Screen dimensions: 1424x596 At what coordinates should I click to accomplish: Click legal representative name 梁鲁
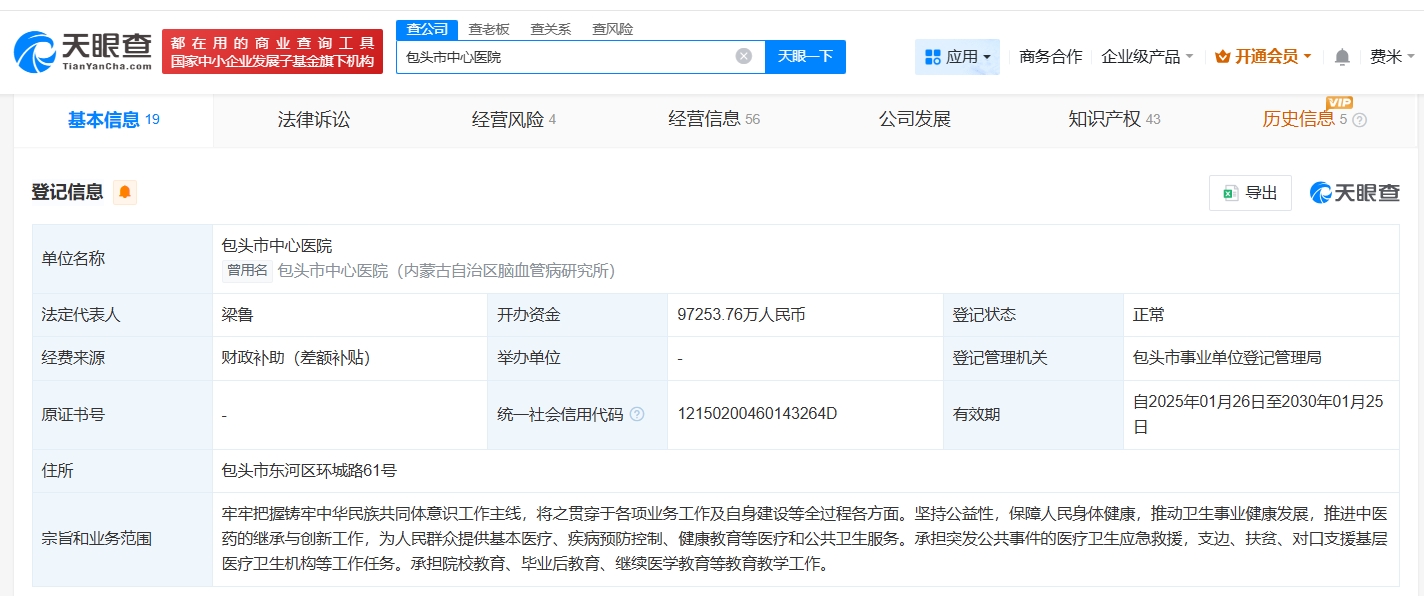click(x=238, y=315)
